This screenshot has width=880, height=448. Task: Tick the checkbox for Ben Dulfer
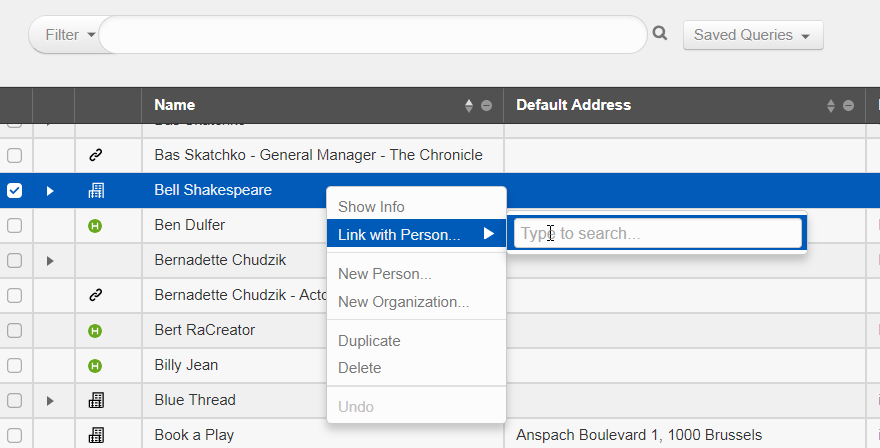15,225
